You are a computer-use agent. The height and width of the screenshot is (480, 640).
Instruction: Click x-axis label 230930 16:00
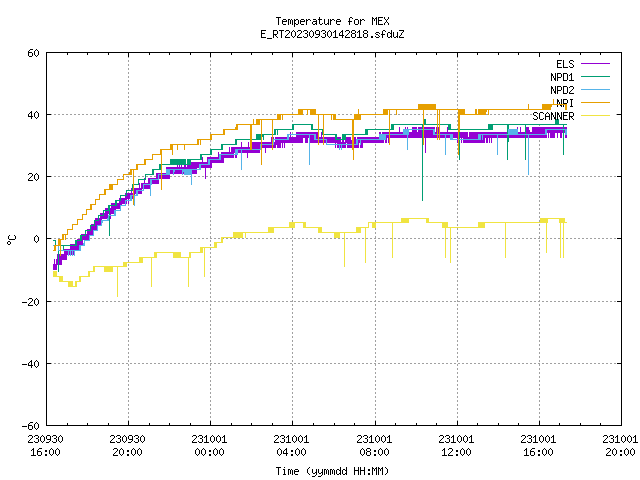click(46, 446)
